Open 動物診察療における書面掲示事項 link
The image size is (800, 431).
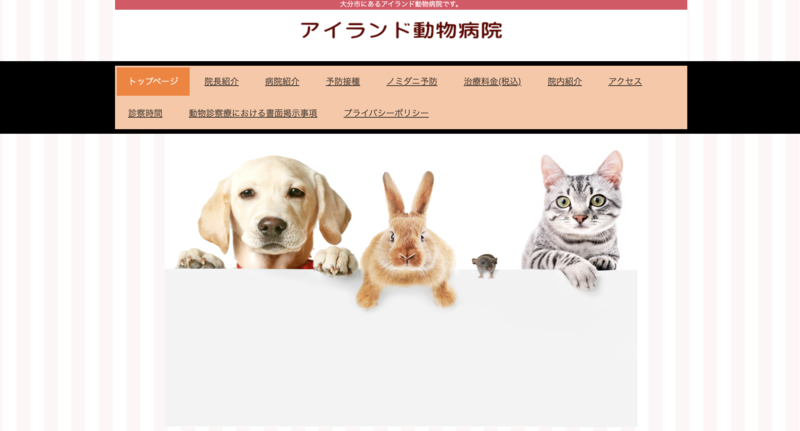click(x=253, y=113)
